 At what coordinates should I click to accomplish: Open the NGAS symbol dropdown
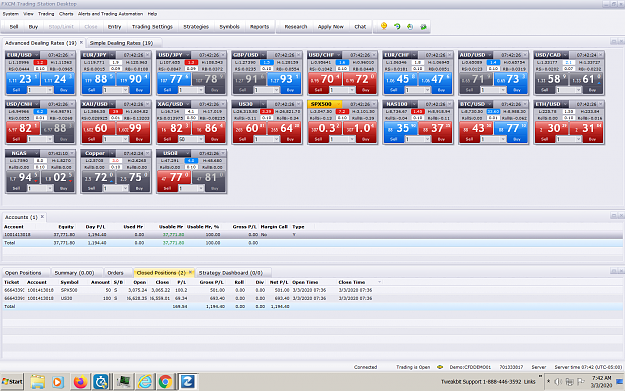36,153
